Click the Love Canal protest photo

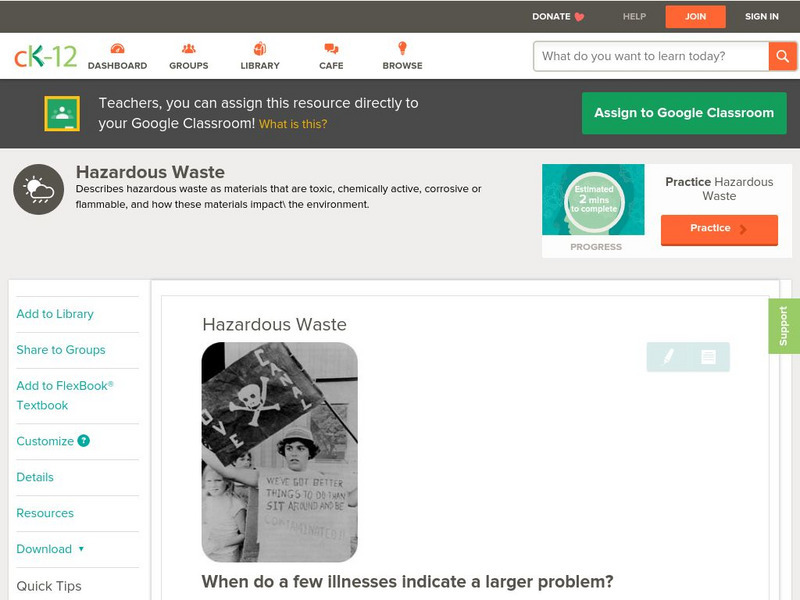pos(280,452)
